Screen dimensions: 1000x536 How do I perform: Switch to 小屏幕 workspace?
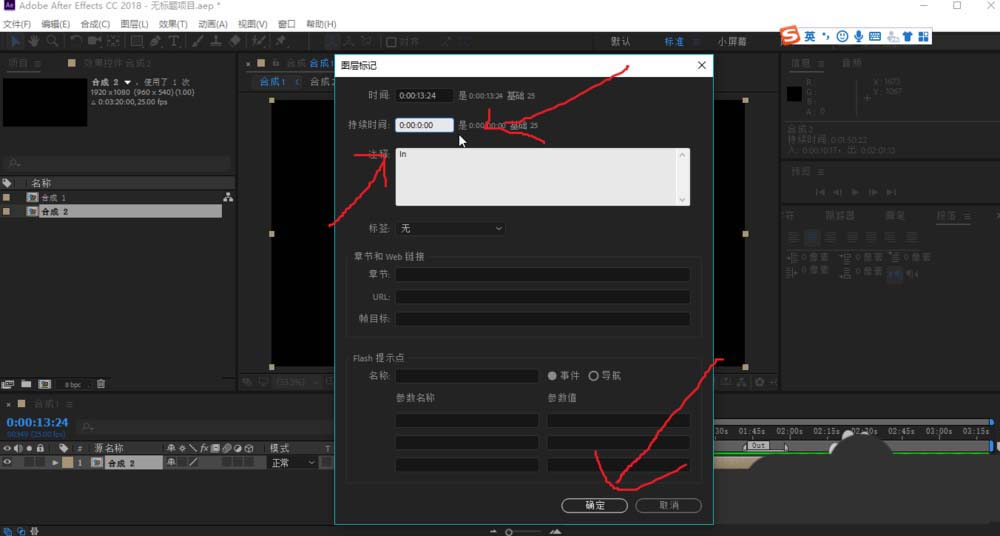[x=732, y=42]
